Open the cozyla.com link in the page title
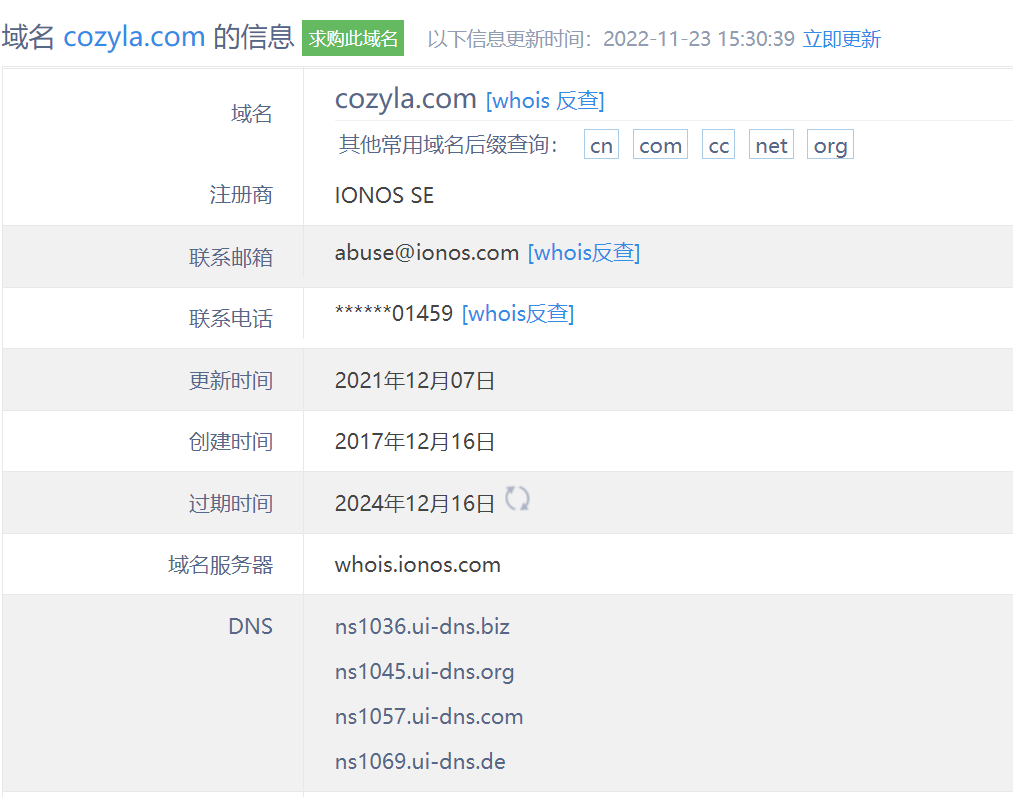The height and width of the screenshot is (797, 1013). pyautogui.click(x=134, y=36)
